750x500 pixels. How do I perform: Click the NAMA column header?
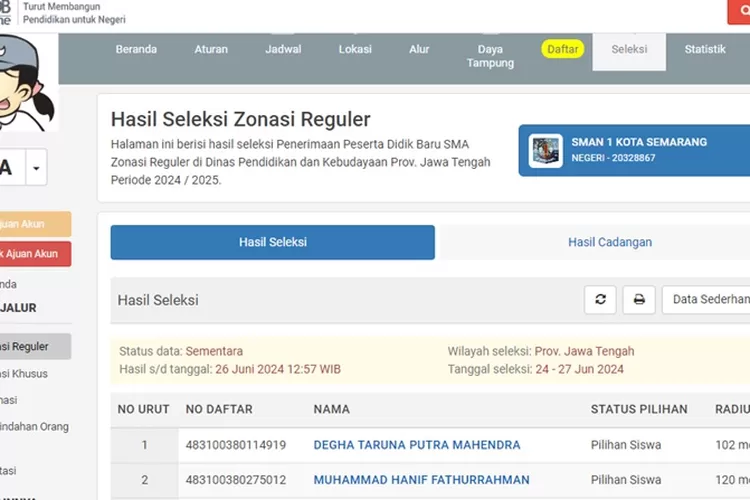coord(331,410)
